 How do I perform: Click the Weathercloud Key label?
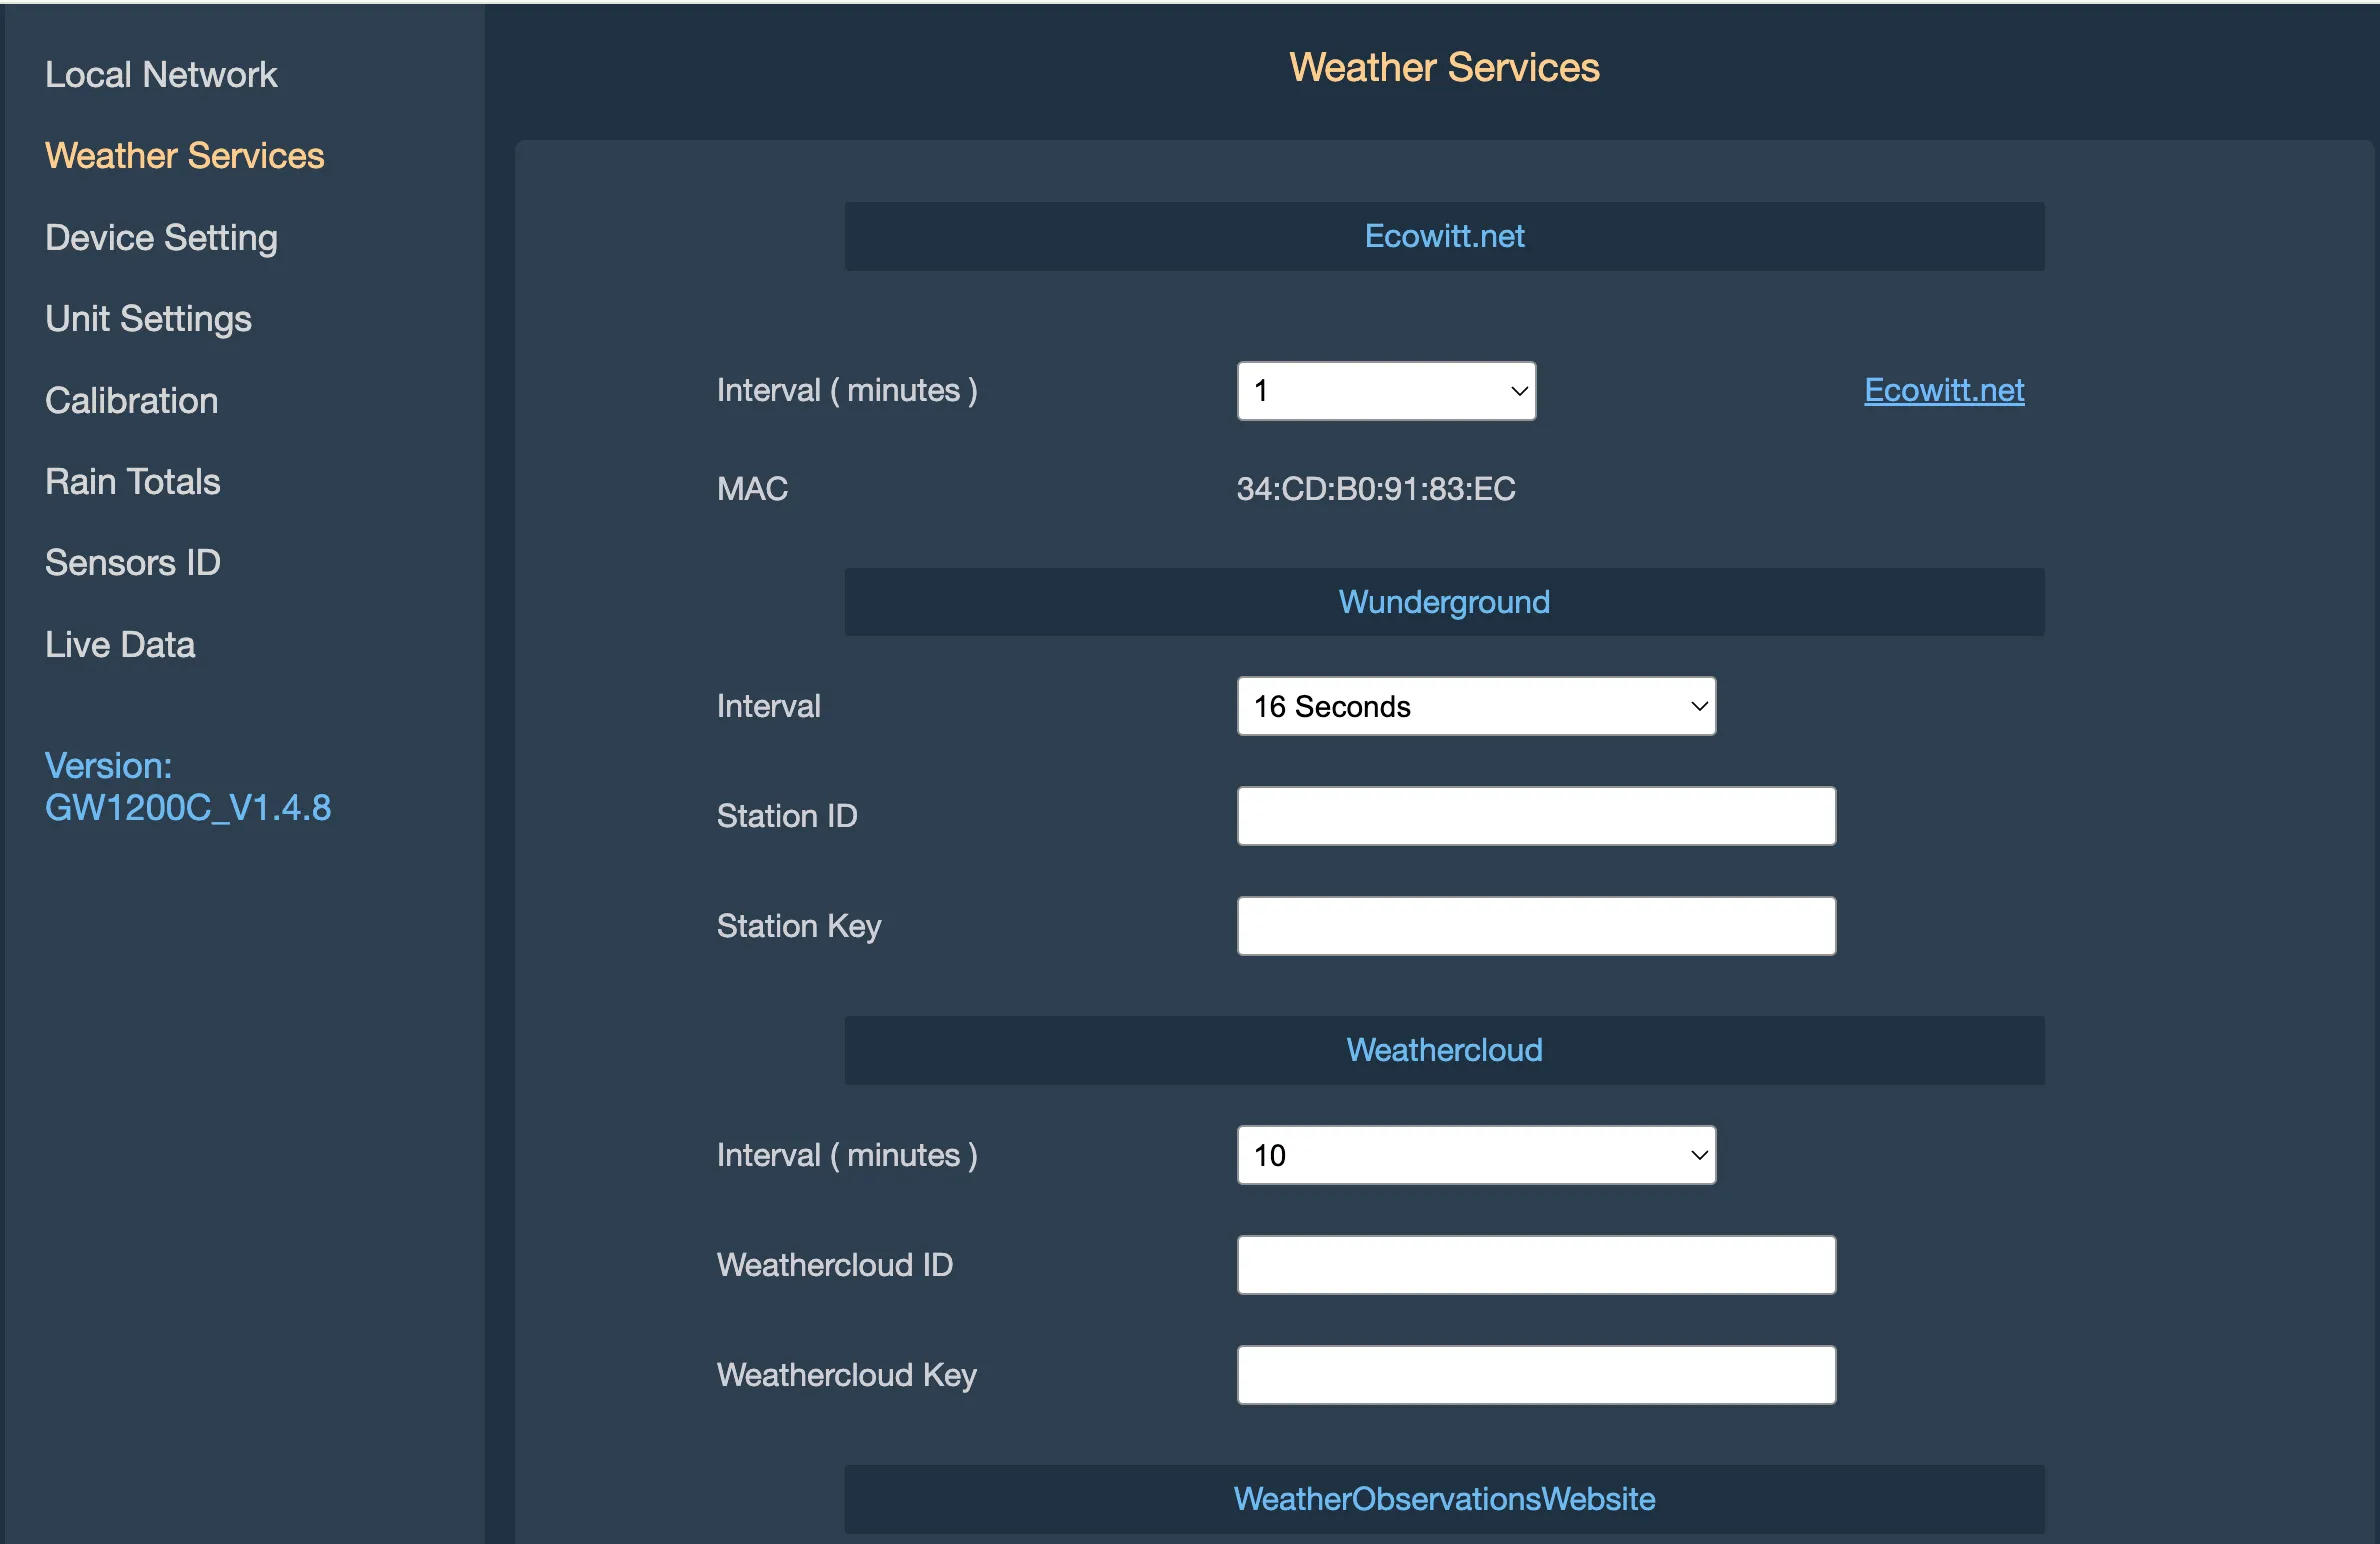tap(847, 1376)
